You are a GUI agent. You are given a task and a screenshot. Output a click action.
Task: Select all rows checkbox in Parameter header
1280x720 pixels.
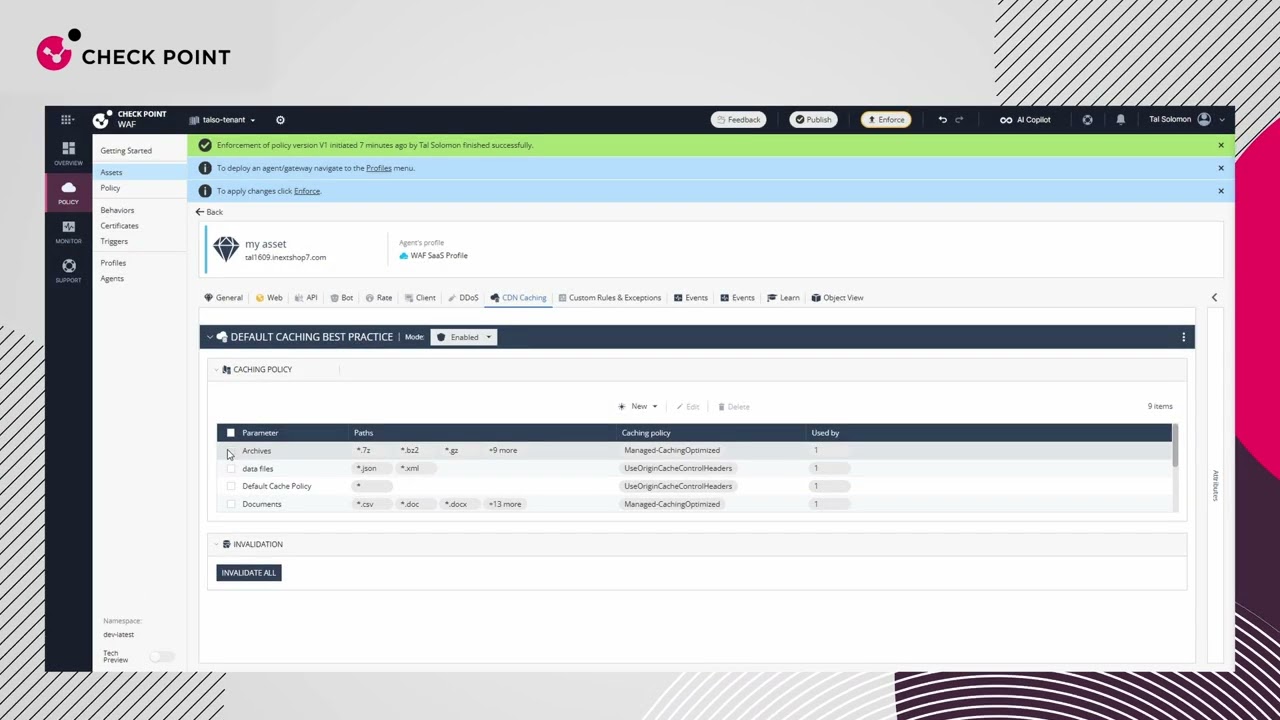click(x=231, y=433)
